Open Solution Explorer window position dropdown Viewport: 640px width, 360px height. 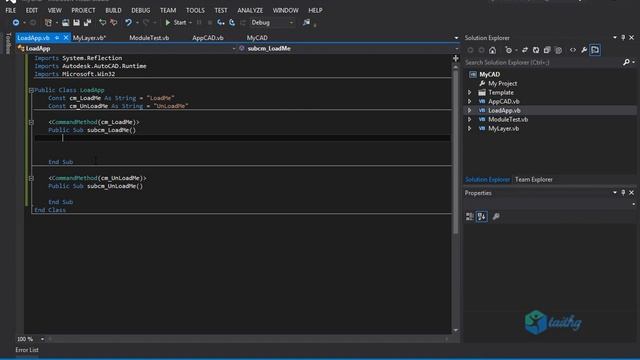[615, 38]
